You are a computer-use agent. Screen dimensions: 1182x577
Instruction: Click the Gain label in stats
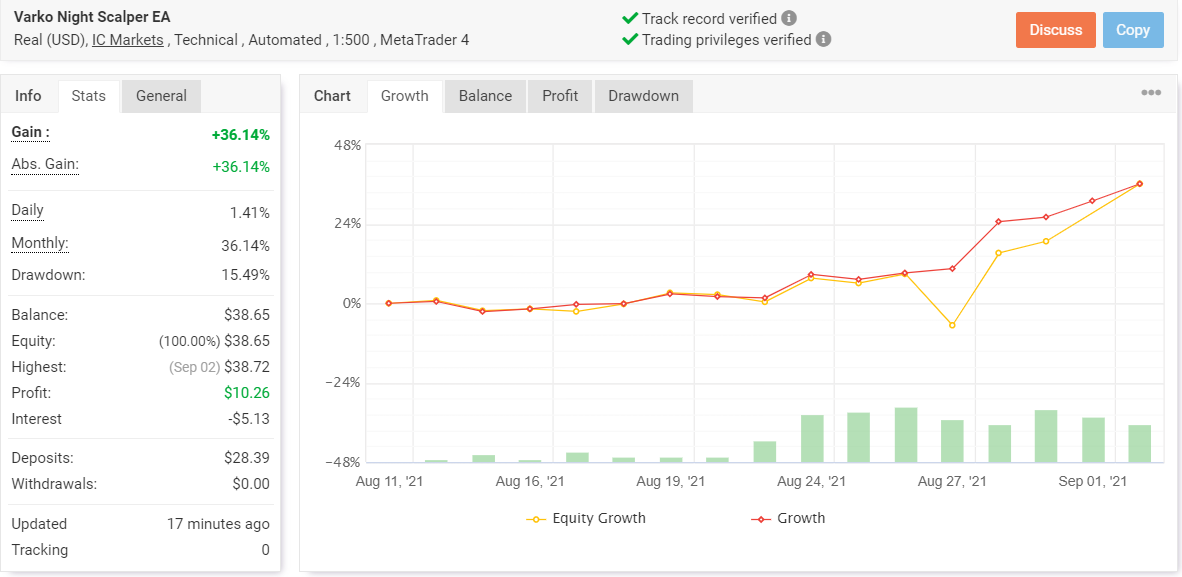point(30,132)
